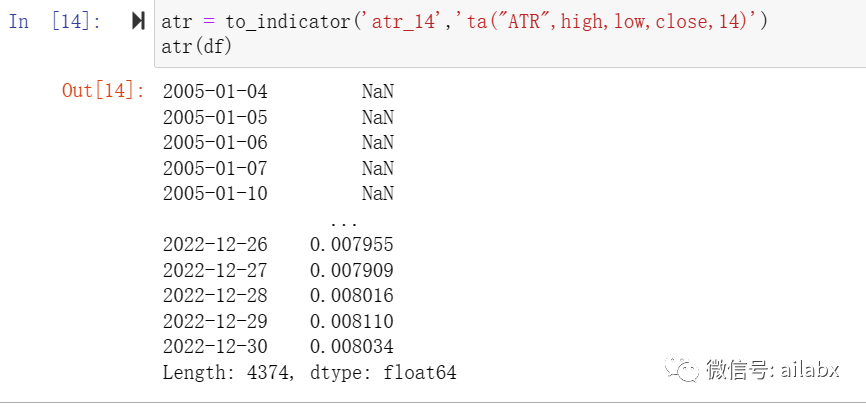
Task: Click the 2022-12-29 date in output
Action: (215, 321)
